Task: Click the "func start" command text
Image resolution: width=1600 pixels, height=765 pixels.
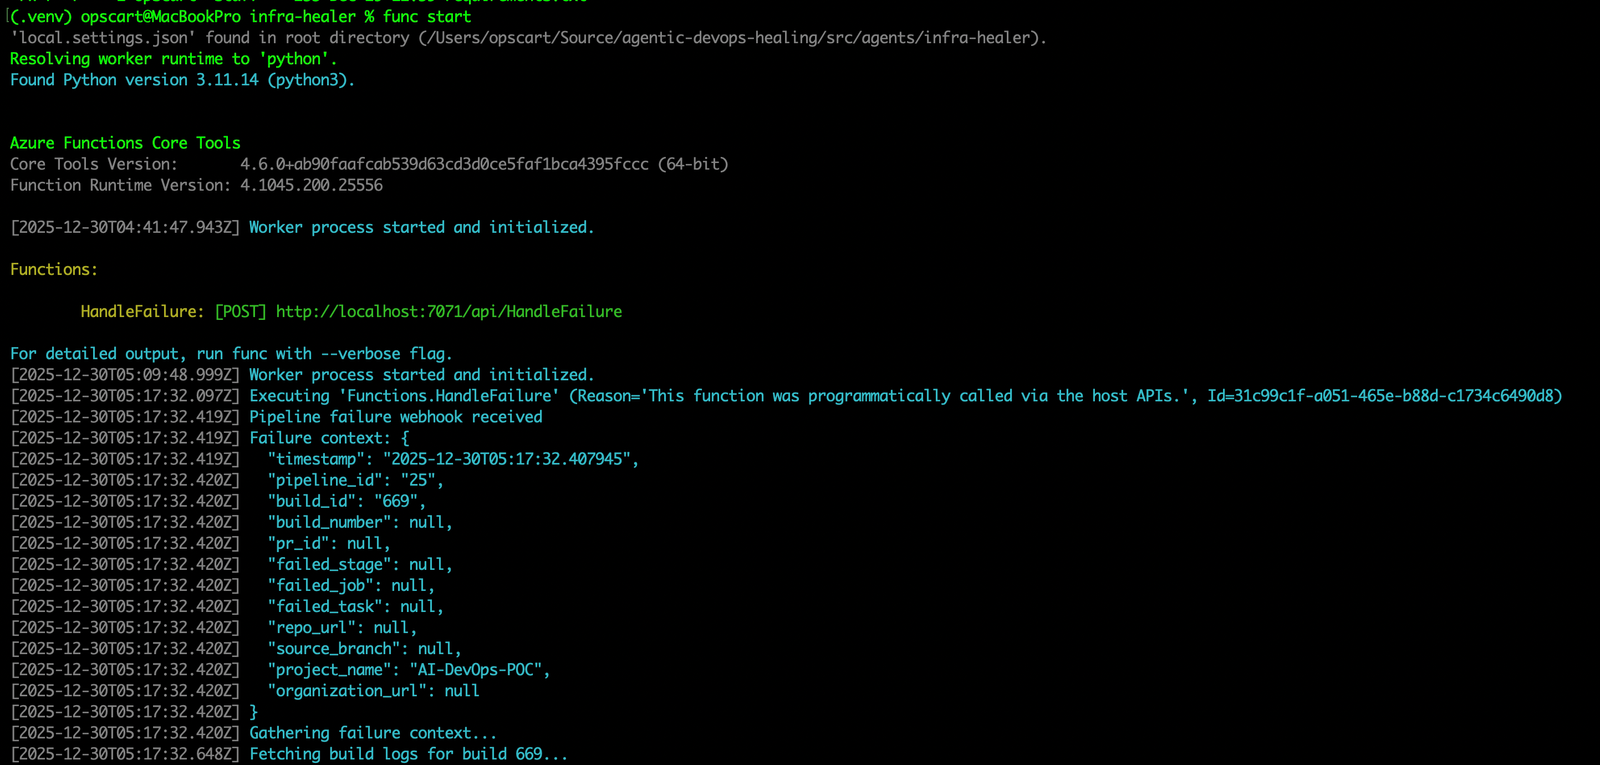Action: 427,17
